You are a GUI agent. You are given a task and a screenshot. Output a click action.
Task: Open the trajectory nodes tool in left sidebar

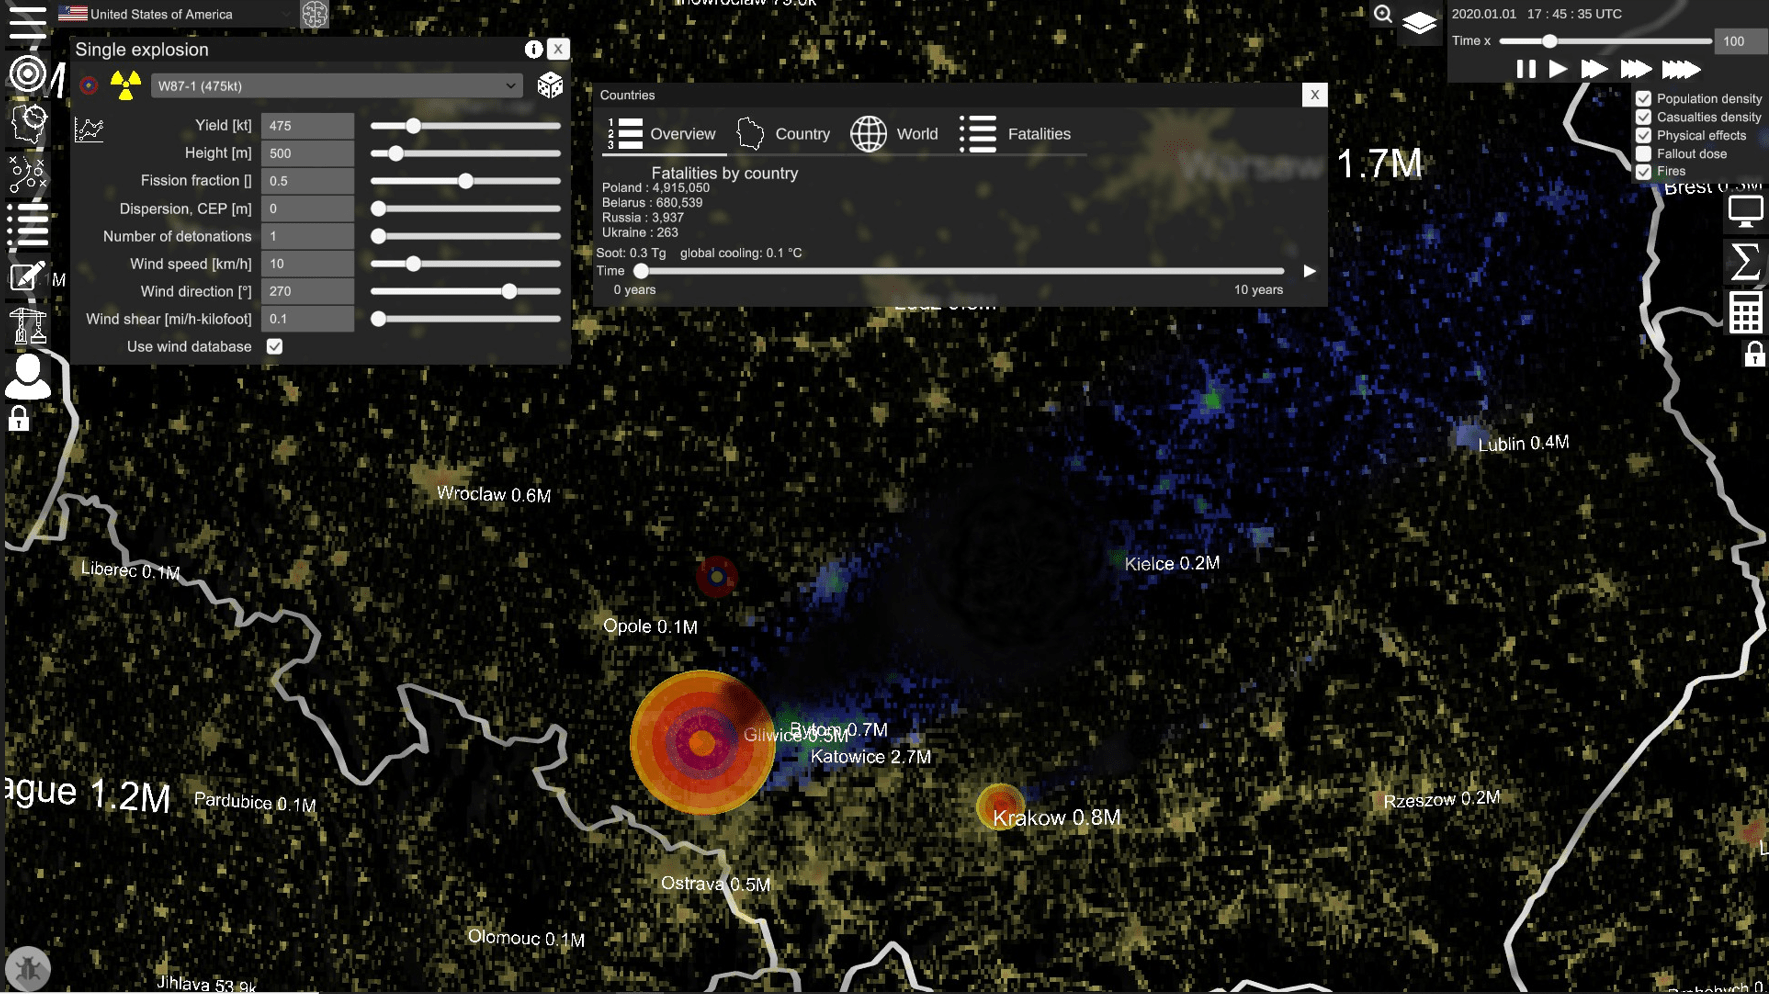tap(27, 174)
